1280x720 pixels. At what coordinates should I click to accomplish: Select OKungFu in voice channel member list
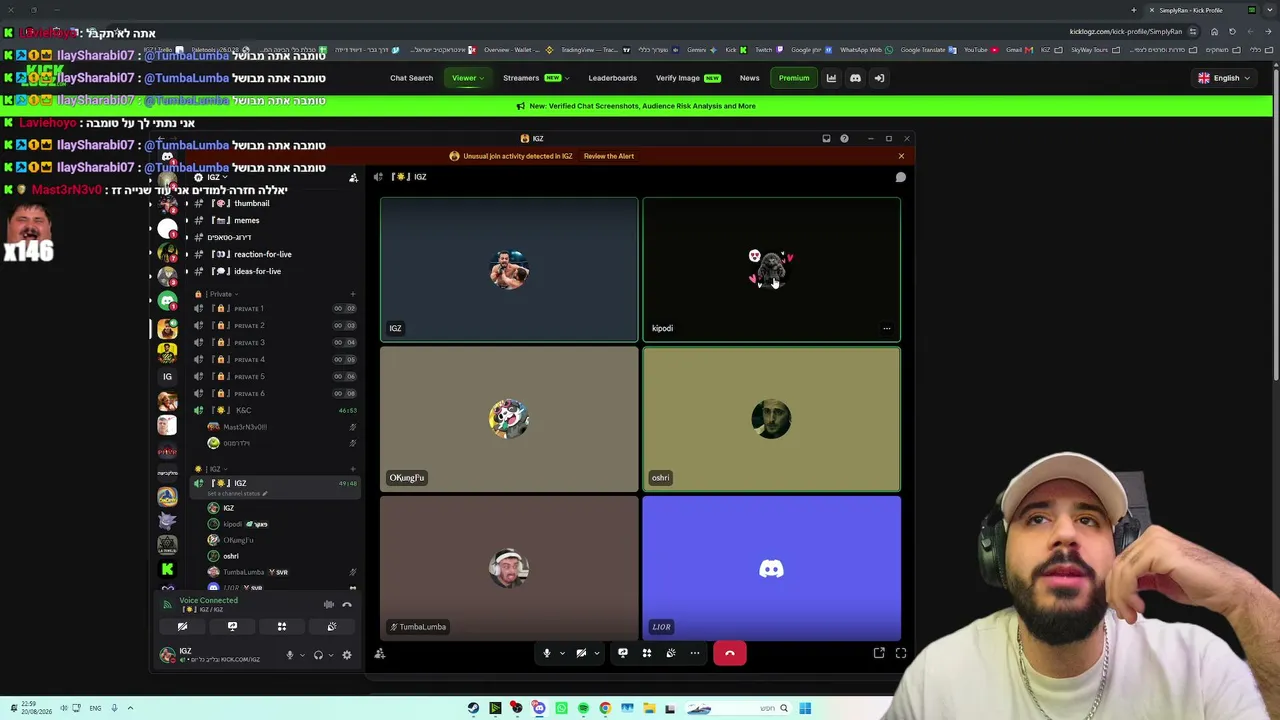pos(238,540)
